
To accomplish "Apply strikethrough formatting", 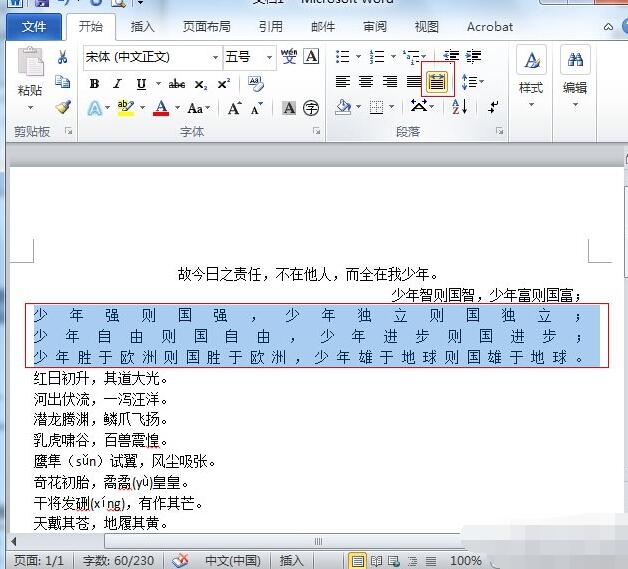I will [x=177, y=84].
